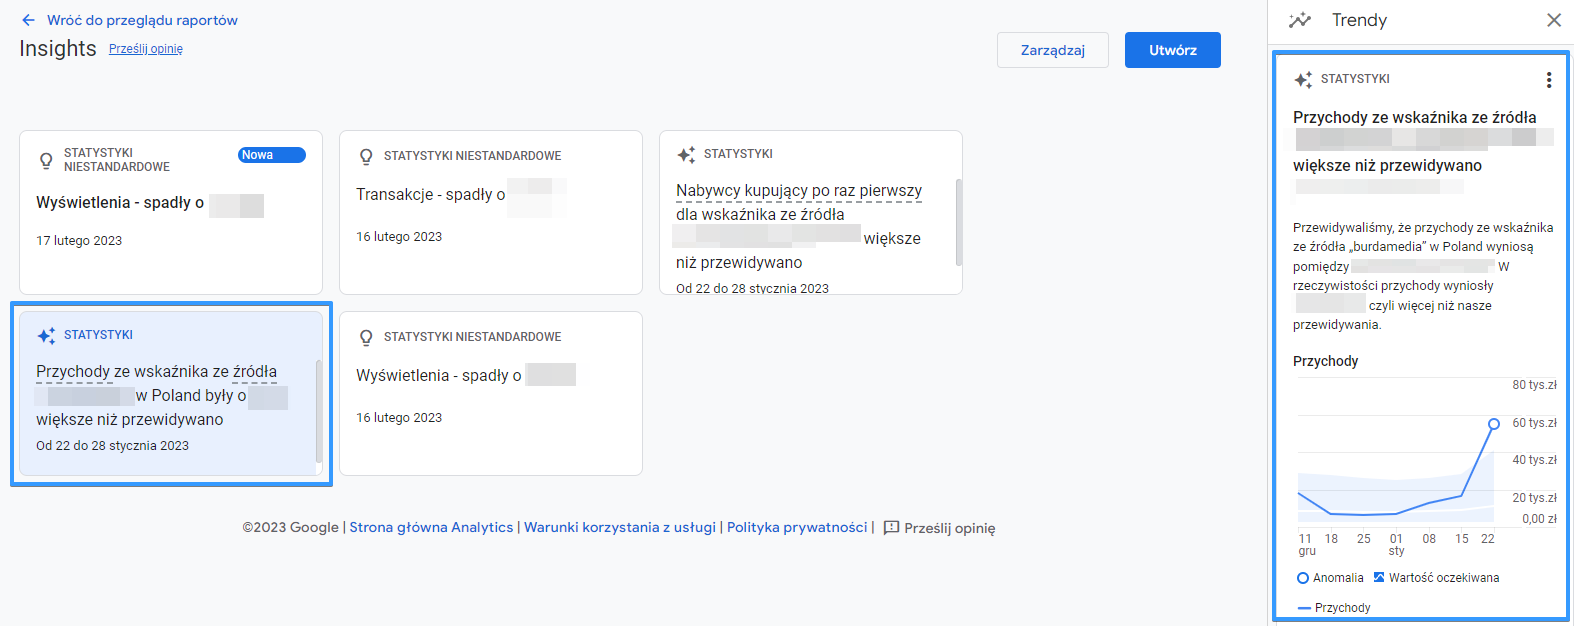The width and height of the screenshot is (1575, 626).
Task: Toggle the Przychody line legend item
Action: (1333, 608)
